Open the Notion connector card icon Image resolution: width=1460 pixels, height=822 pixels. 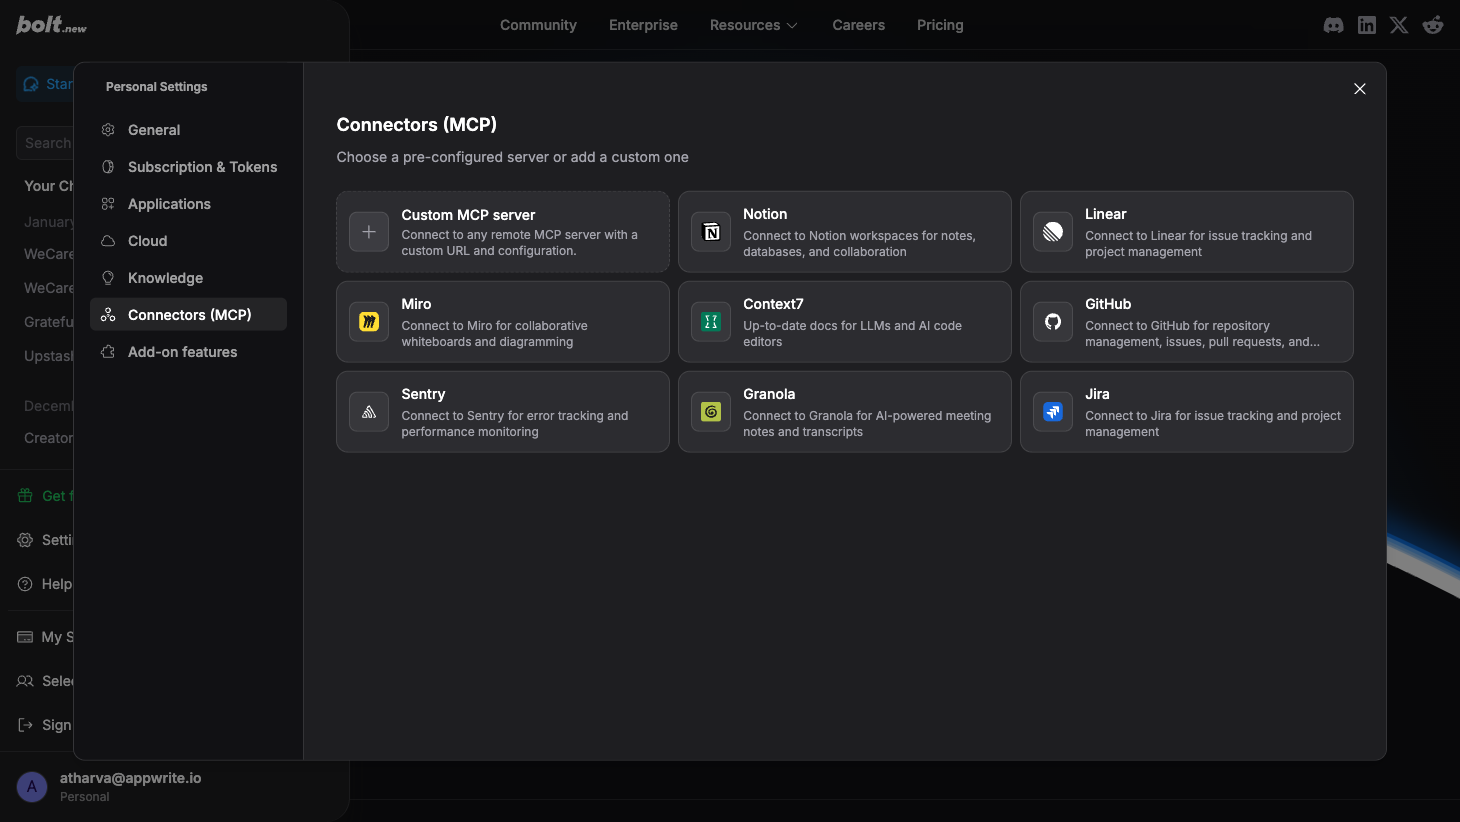tap(710, 231)
